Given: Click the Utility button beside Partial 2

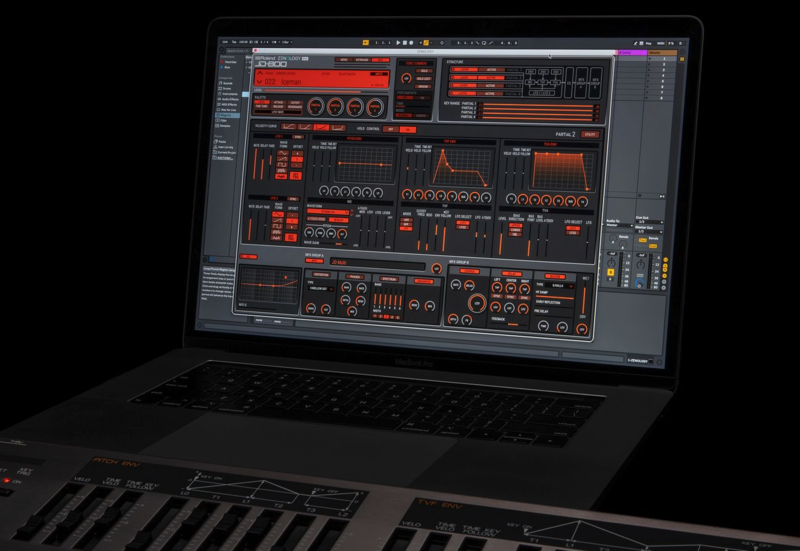Looking at the screenshot, I should coord(590,133).
